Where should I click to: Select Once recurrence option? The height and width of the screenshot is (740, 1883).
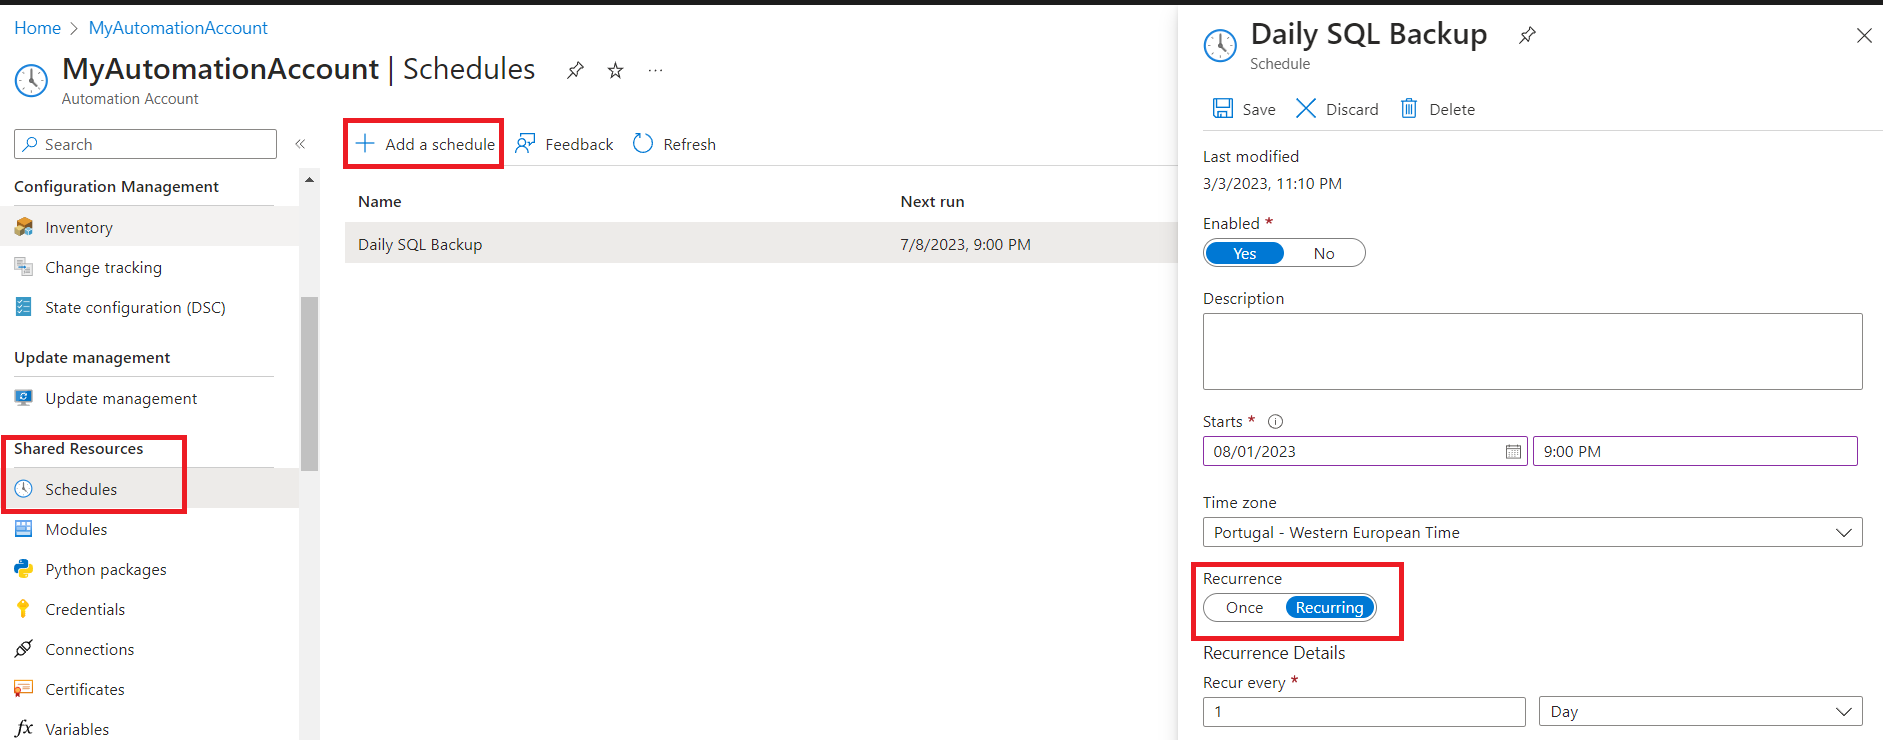point(1245,608)
